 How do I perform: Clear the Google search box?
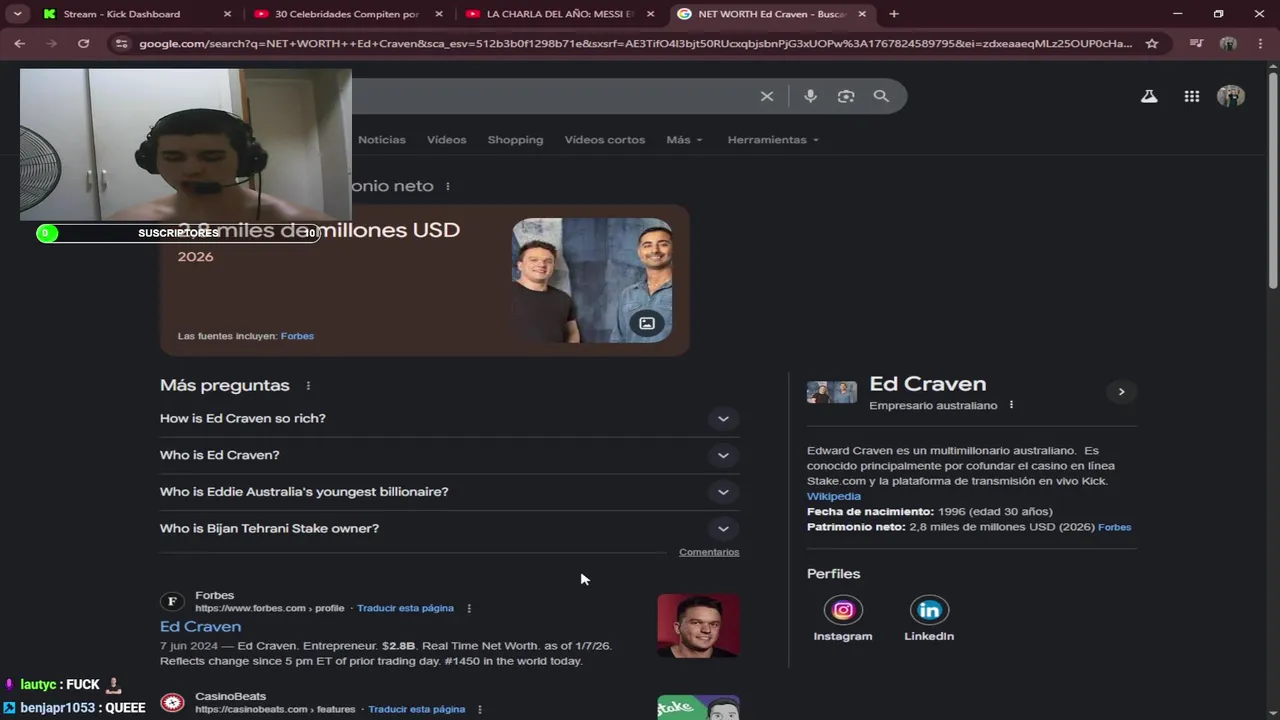767,96
